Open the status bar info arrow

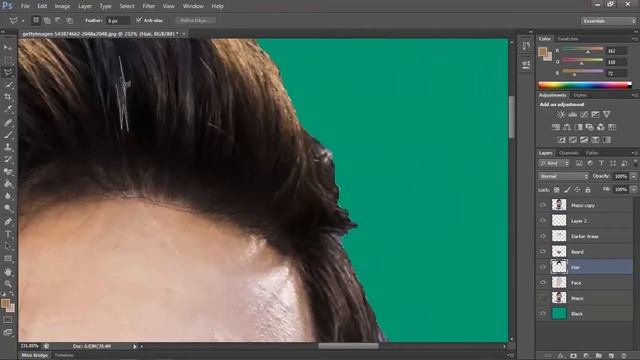point(134,347)
